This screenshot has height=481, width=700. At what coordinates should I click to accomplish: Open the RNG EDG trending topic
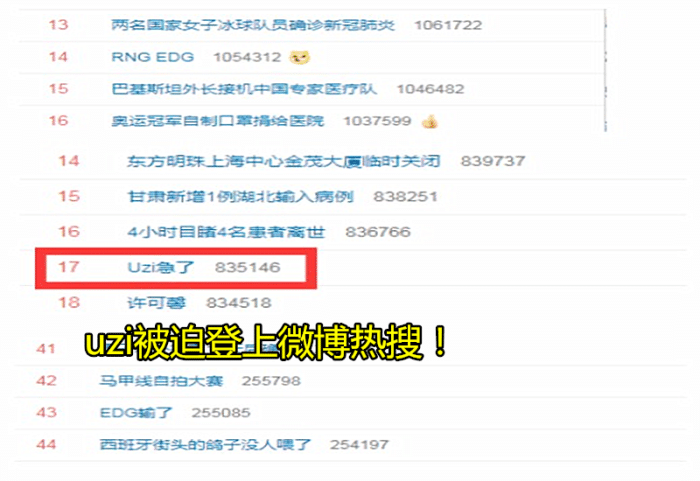(152, 57)
